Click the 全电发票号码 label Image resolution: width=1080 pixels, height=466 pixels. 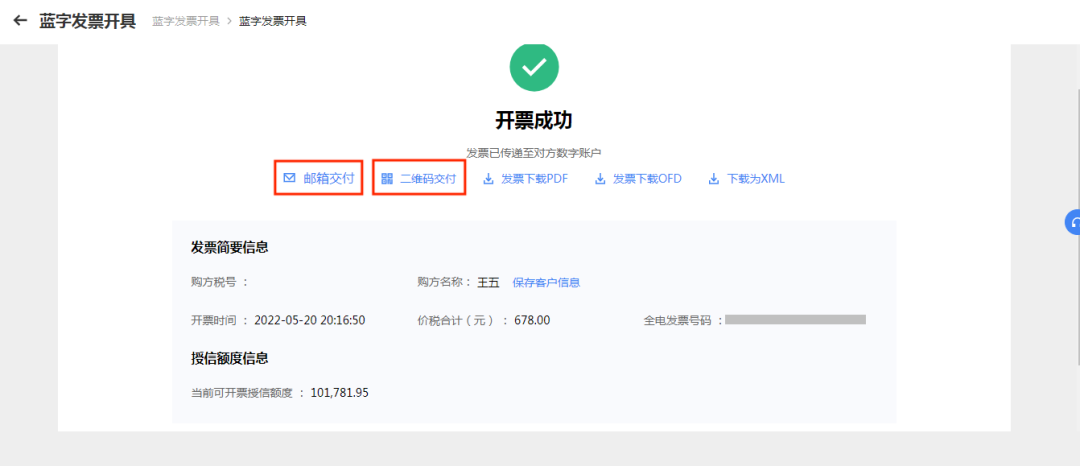684,320
